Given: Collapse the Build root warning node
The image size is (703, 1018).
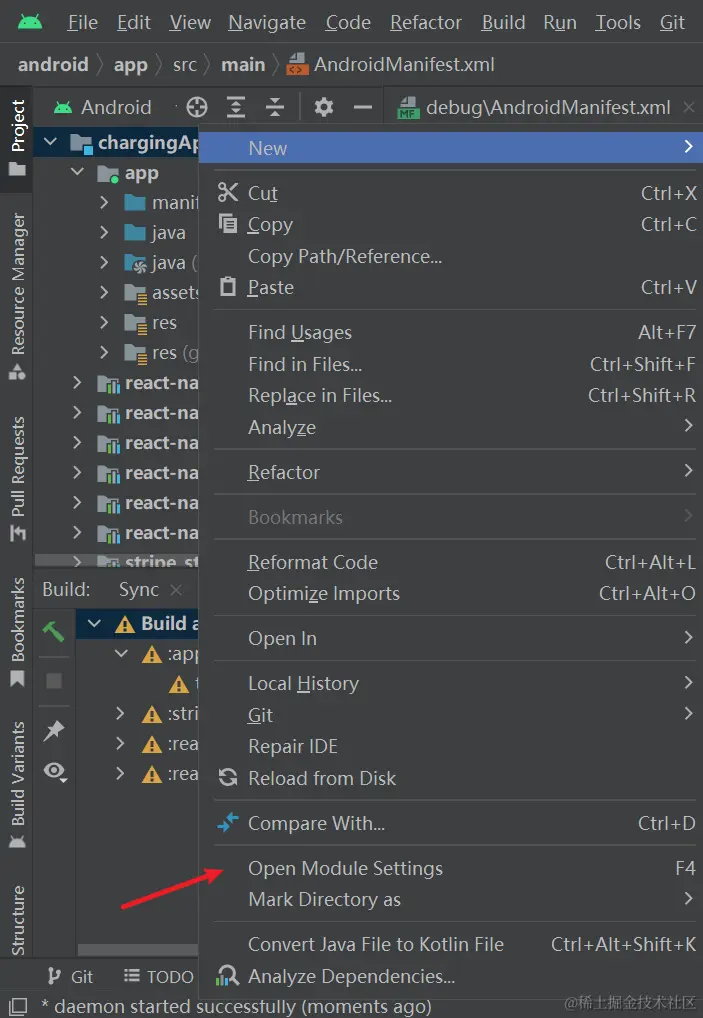Looking at the screenshot, I should (x=96, y=624).
